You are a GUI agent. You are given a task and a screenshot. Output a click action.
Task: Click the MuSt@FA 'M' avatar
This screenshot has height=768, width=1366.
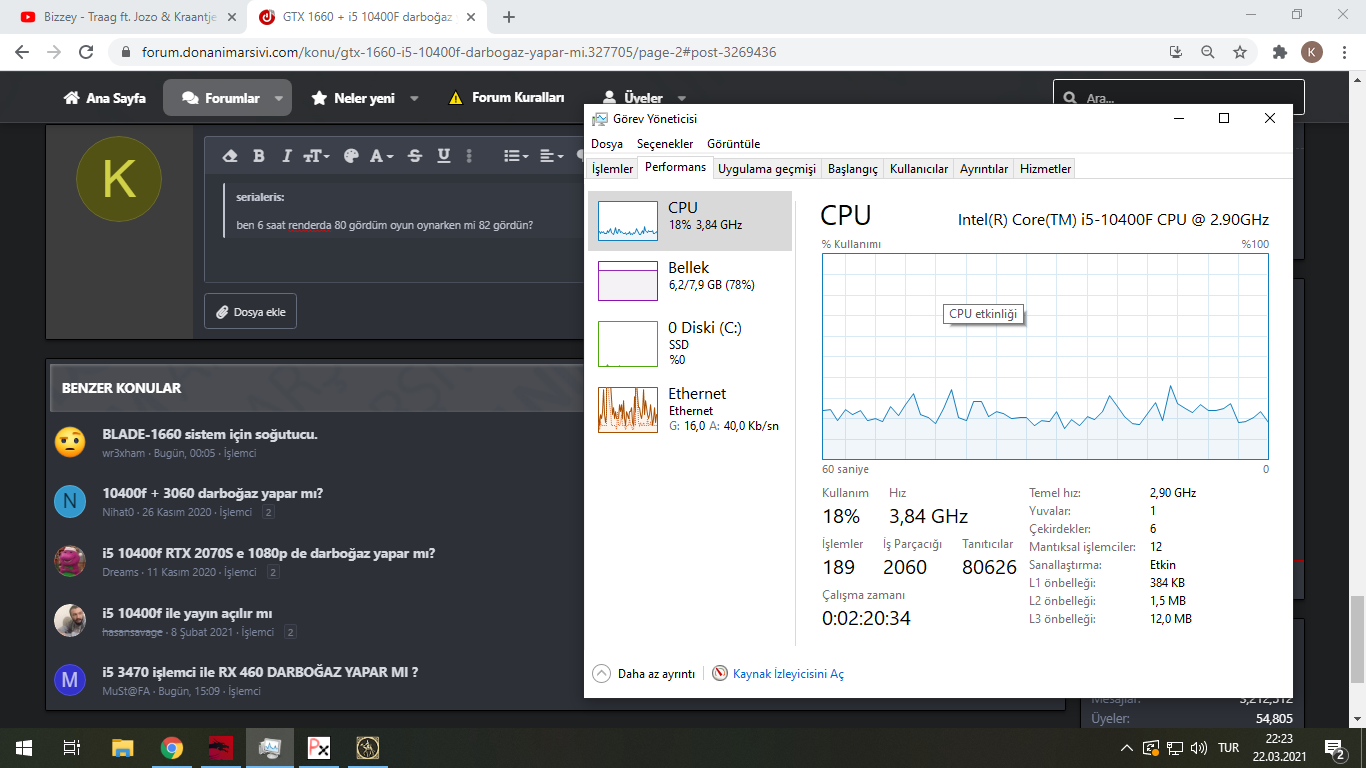coord(70,680)
